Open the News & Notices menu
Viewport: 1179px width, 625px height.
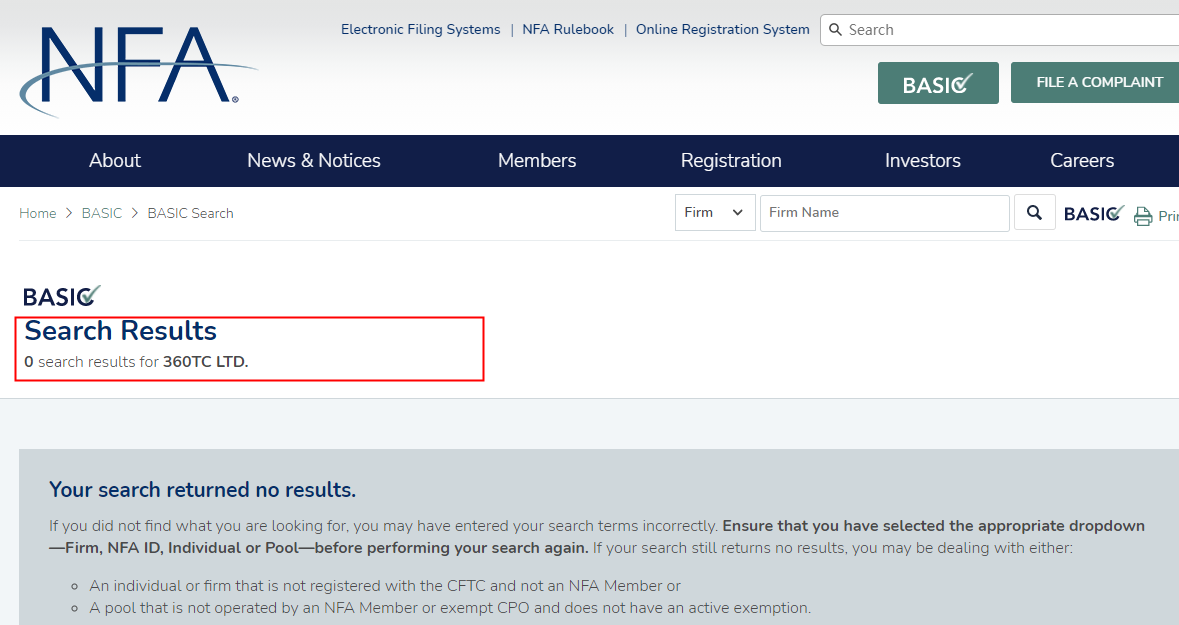[x=314, y=161]
